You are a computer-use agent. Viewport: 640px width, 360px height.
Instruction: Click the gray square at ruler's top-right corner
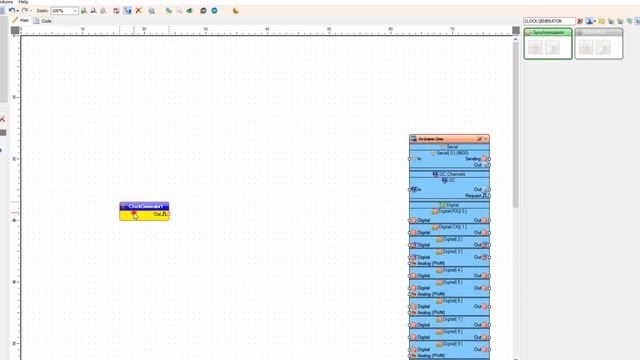(516, 30)
